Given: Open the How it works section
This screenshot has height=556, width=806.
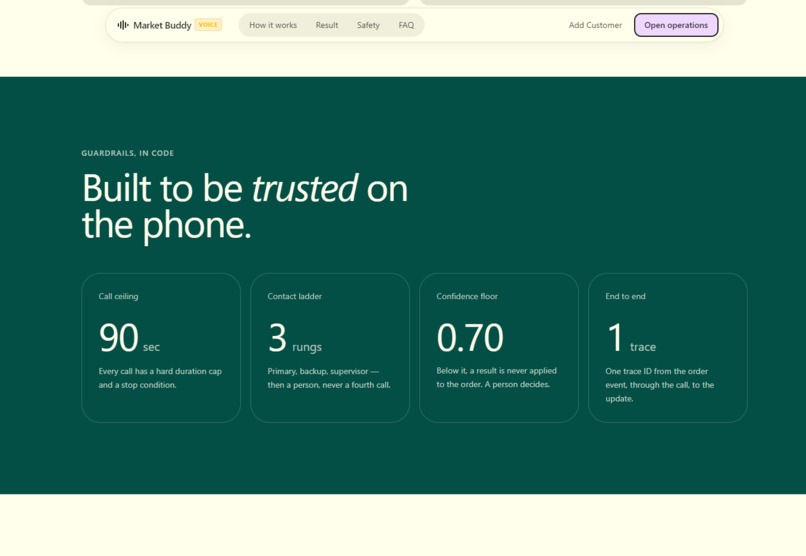Looking at the screenshot, I should pyautogui.click(x=273, y=25).
